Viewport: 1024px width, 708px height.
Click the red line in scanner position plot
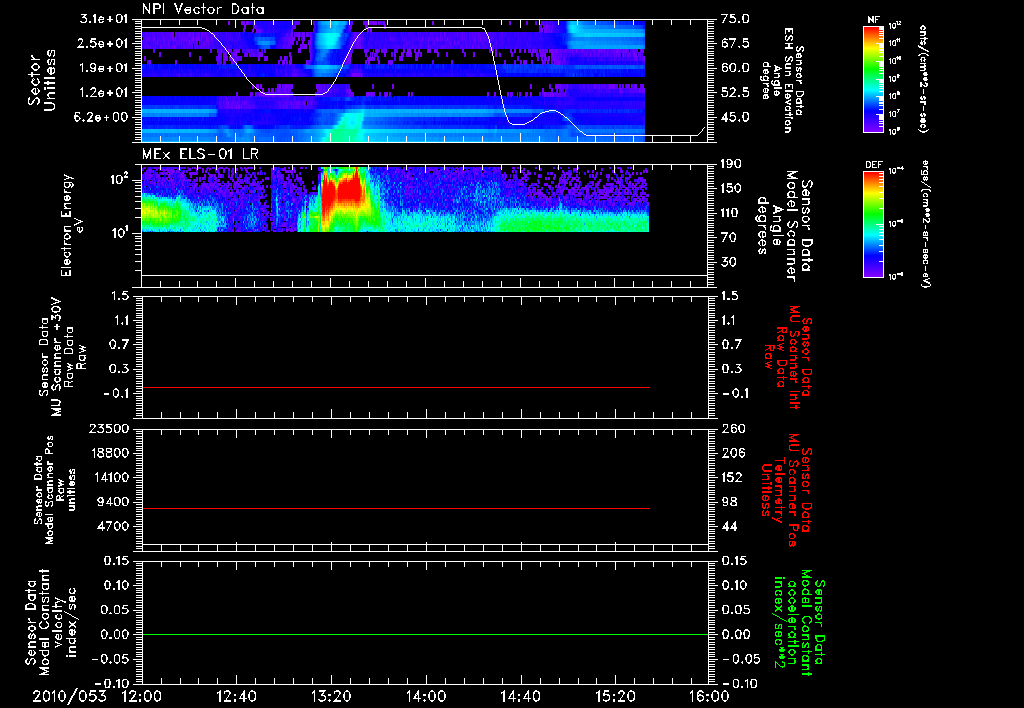[x=396, y=508]
